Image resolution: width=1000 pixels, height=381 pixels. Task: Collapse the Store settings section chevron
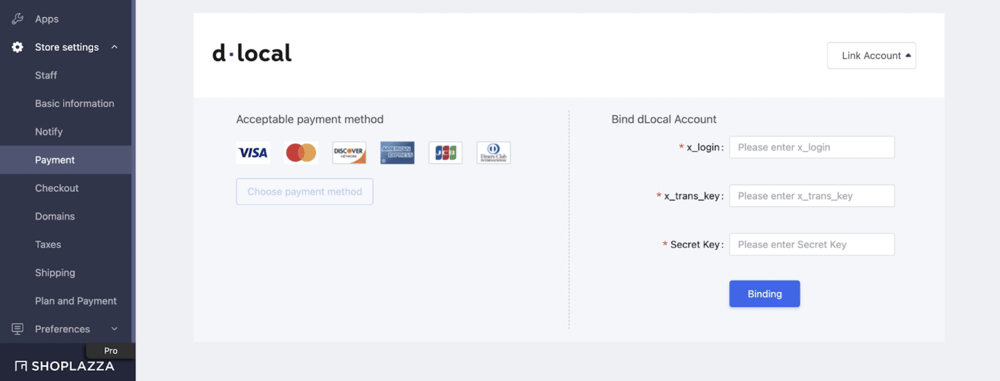click(x=114, y=47)
